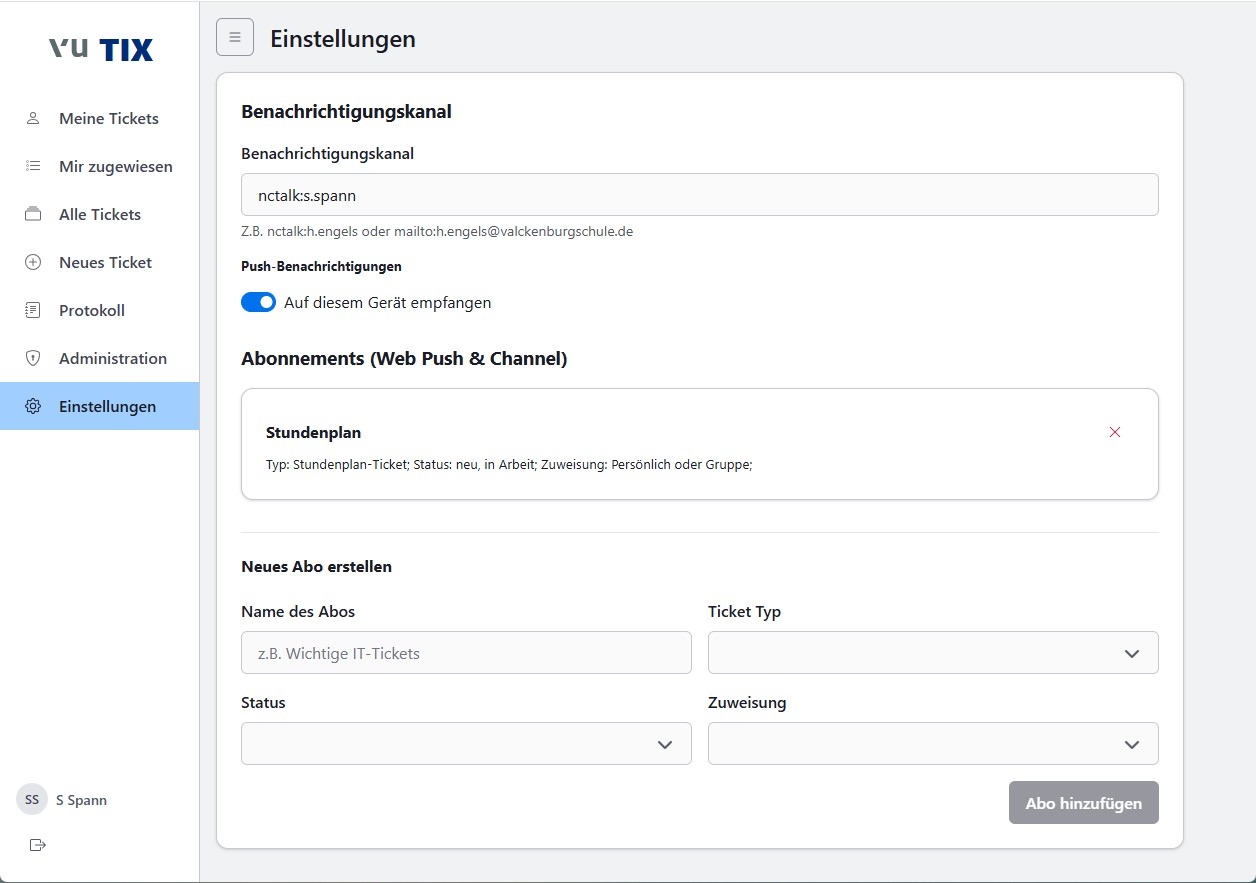The image size is (1256, 883).
Task: Toggle the hamburger sidebar menu button
Action: (x=235, y=38)
